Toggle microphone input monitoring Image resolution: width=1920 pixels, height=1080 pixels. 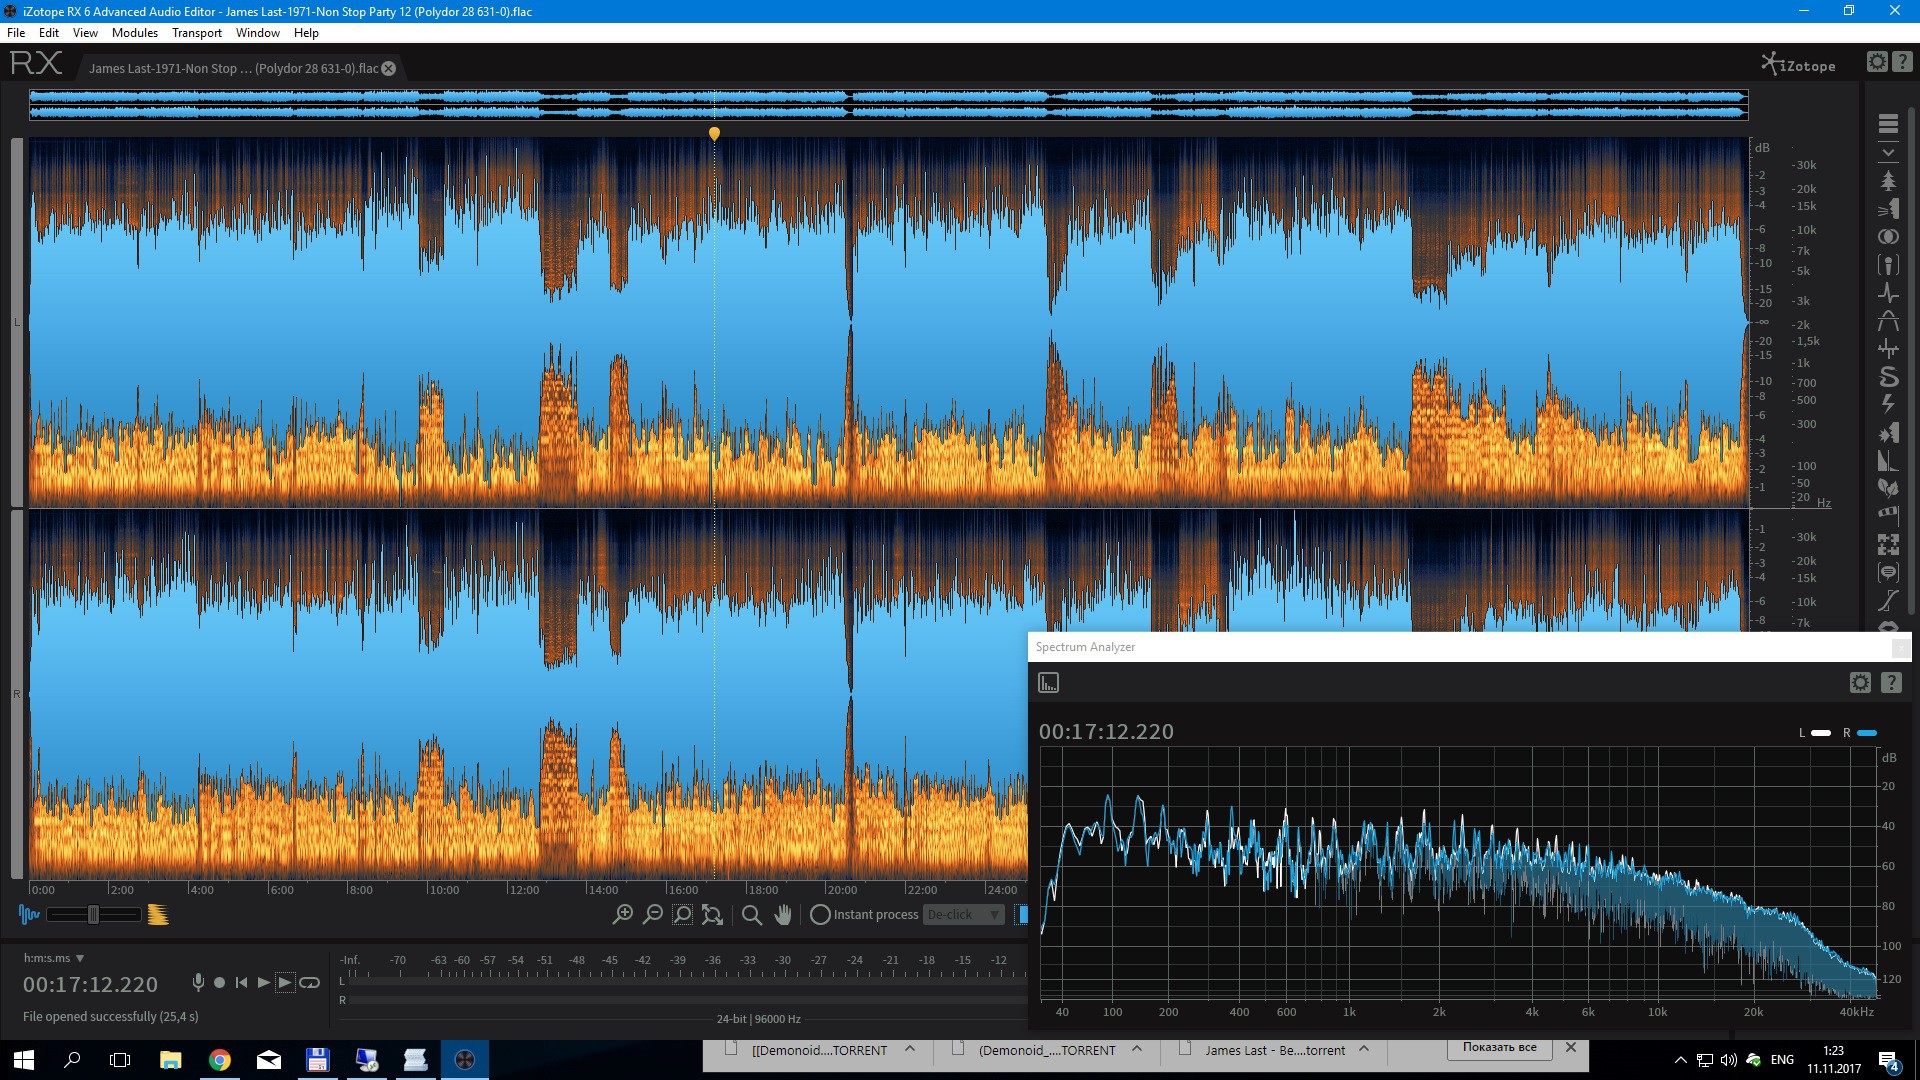point(198,983)
